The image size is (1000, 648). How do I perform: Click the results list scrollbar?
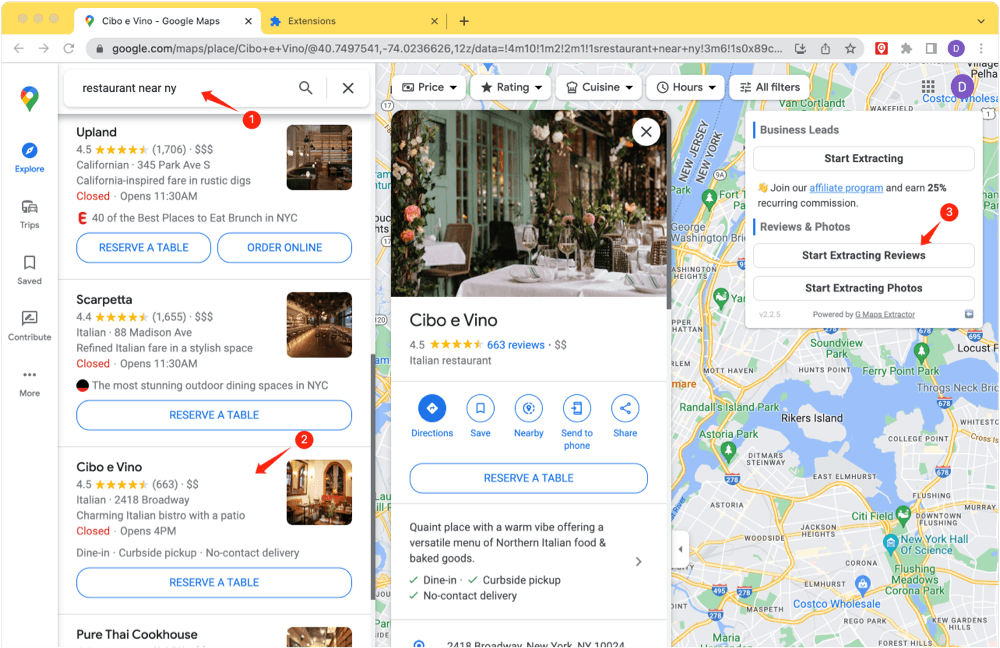pos(372,477)
